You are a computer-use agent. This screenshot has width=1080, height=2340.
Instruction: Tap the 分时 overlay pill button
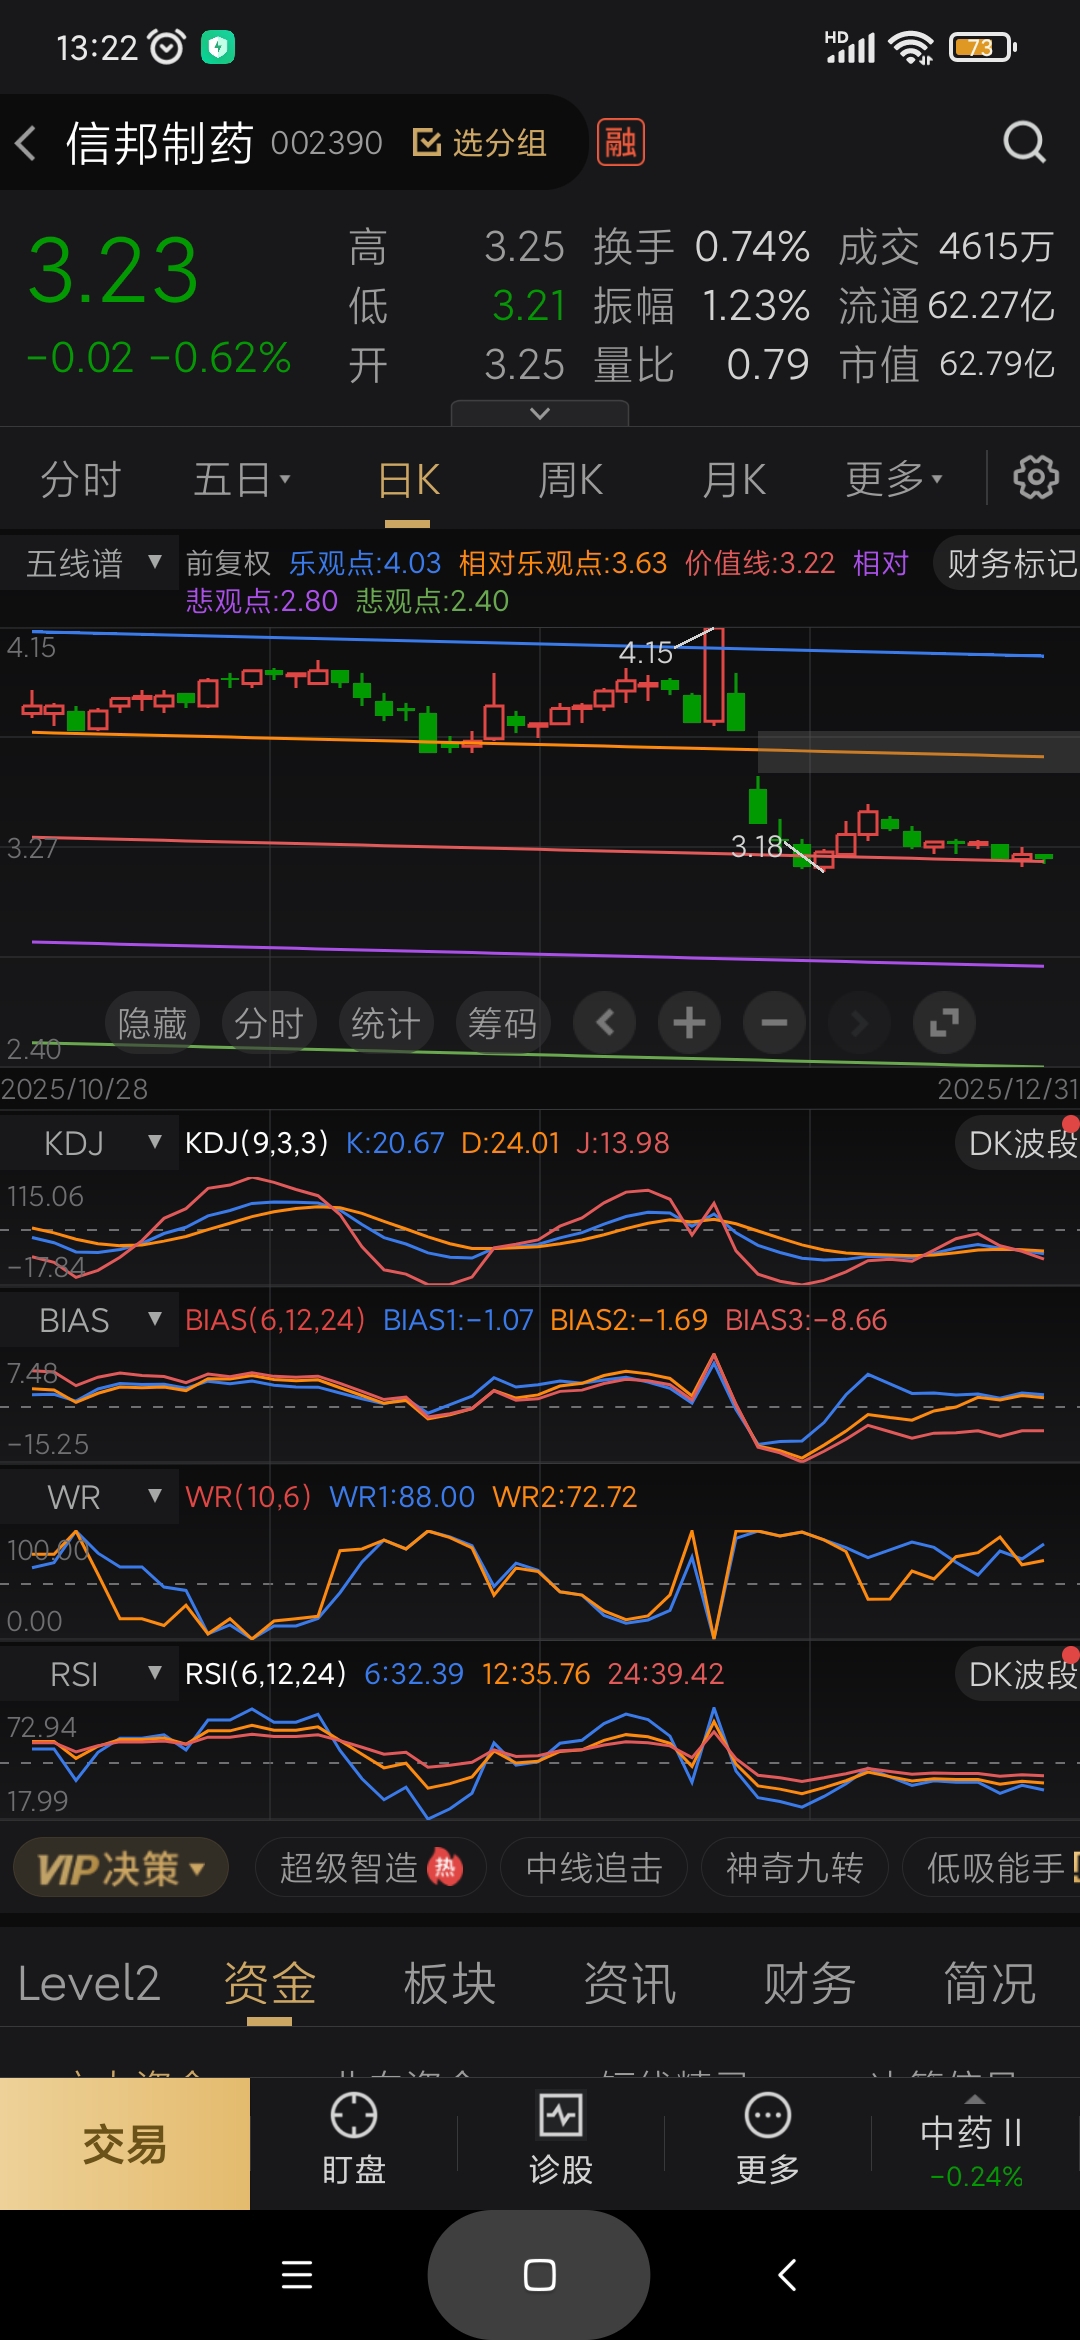click(x=269, y=1023)
